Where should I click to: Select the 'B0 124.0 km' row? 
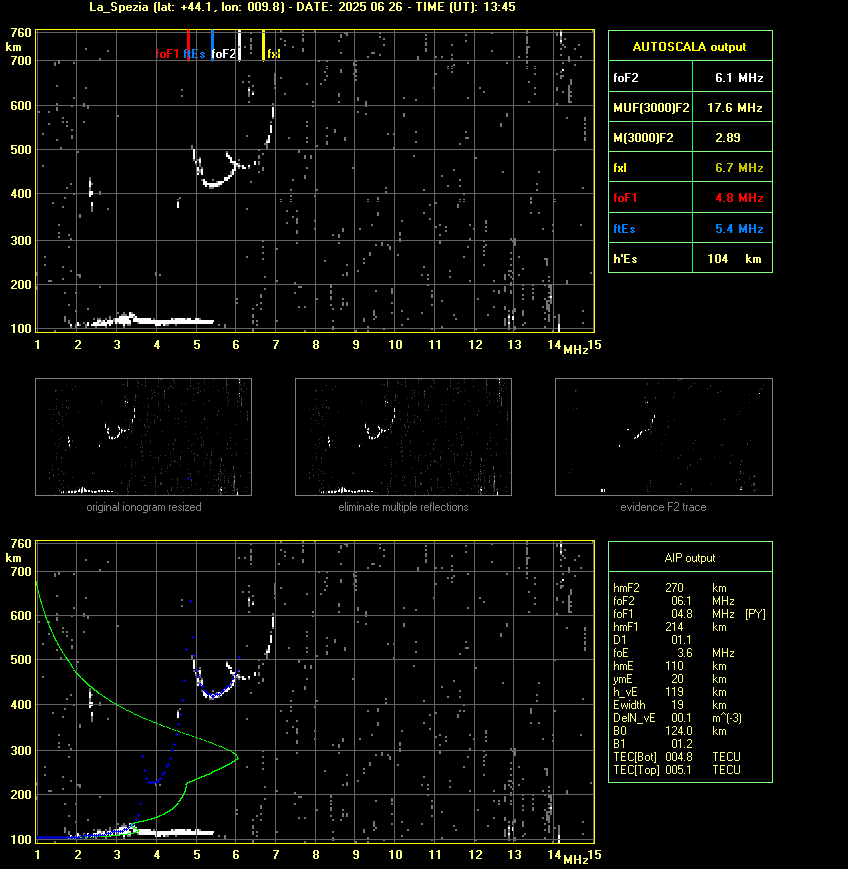[670, 731]
